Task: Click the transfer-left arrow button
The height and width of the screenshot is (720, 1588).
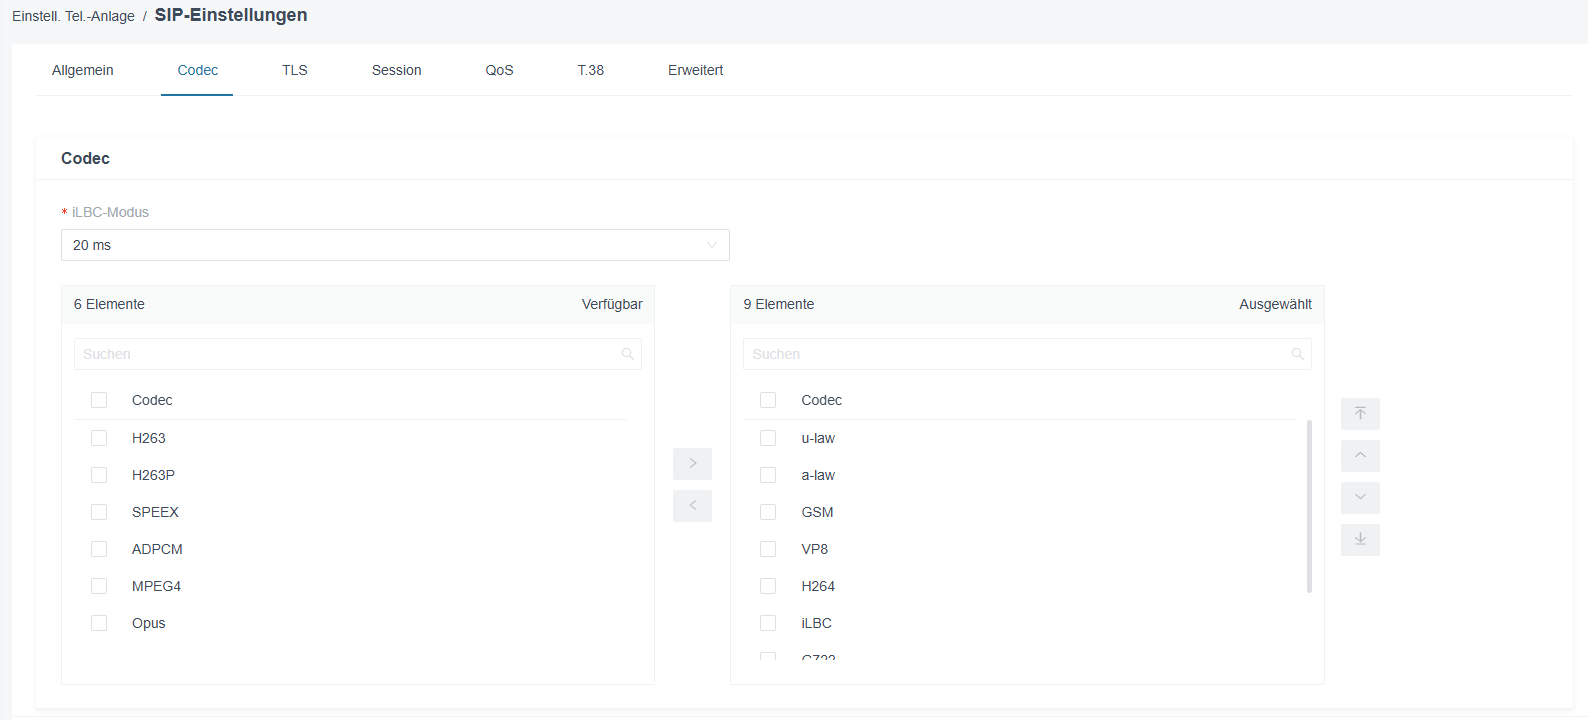Action: point(692,506)
